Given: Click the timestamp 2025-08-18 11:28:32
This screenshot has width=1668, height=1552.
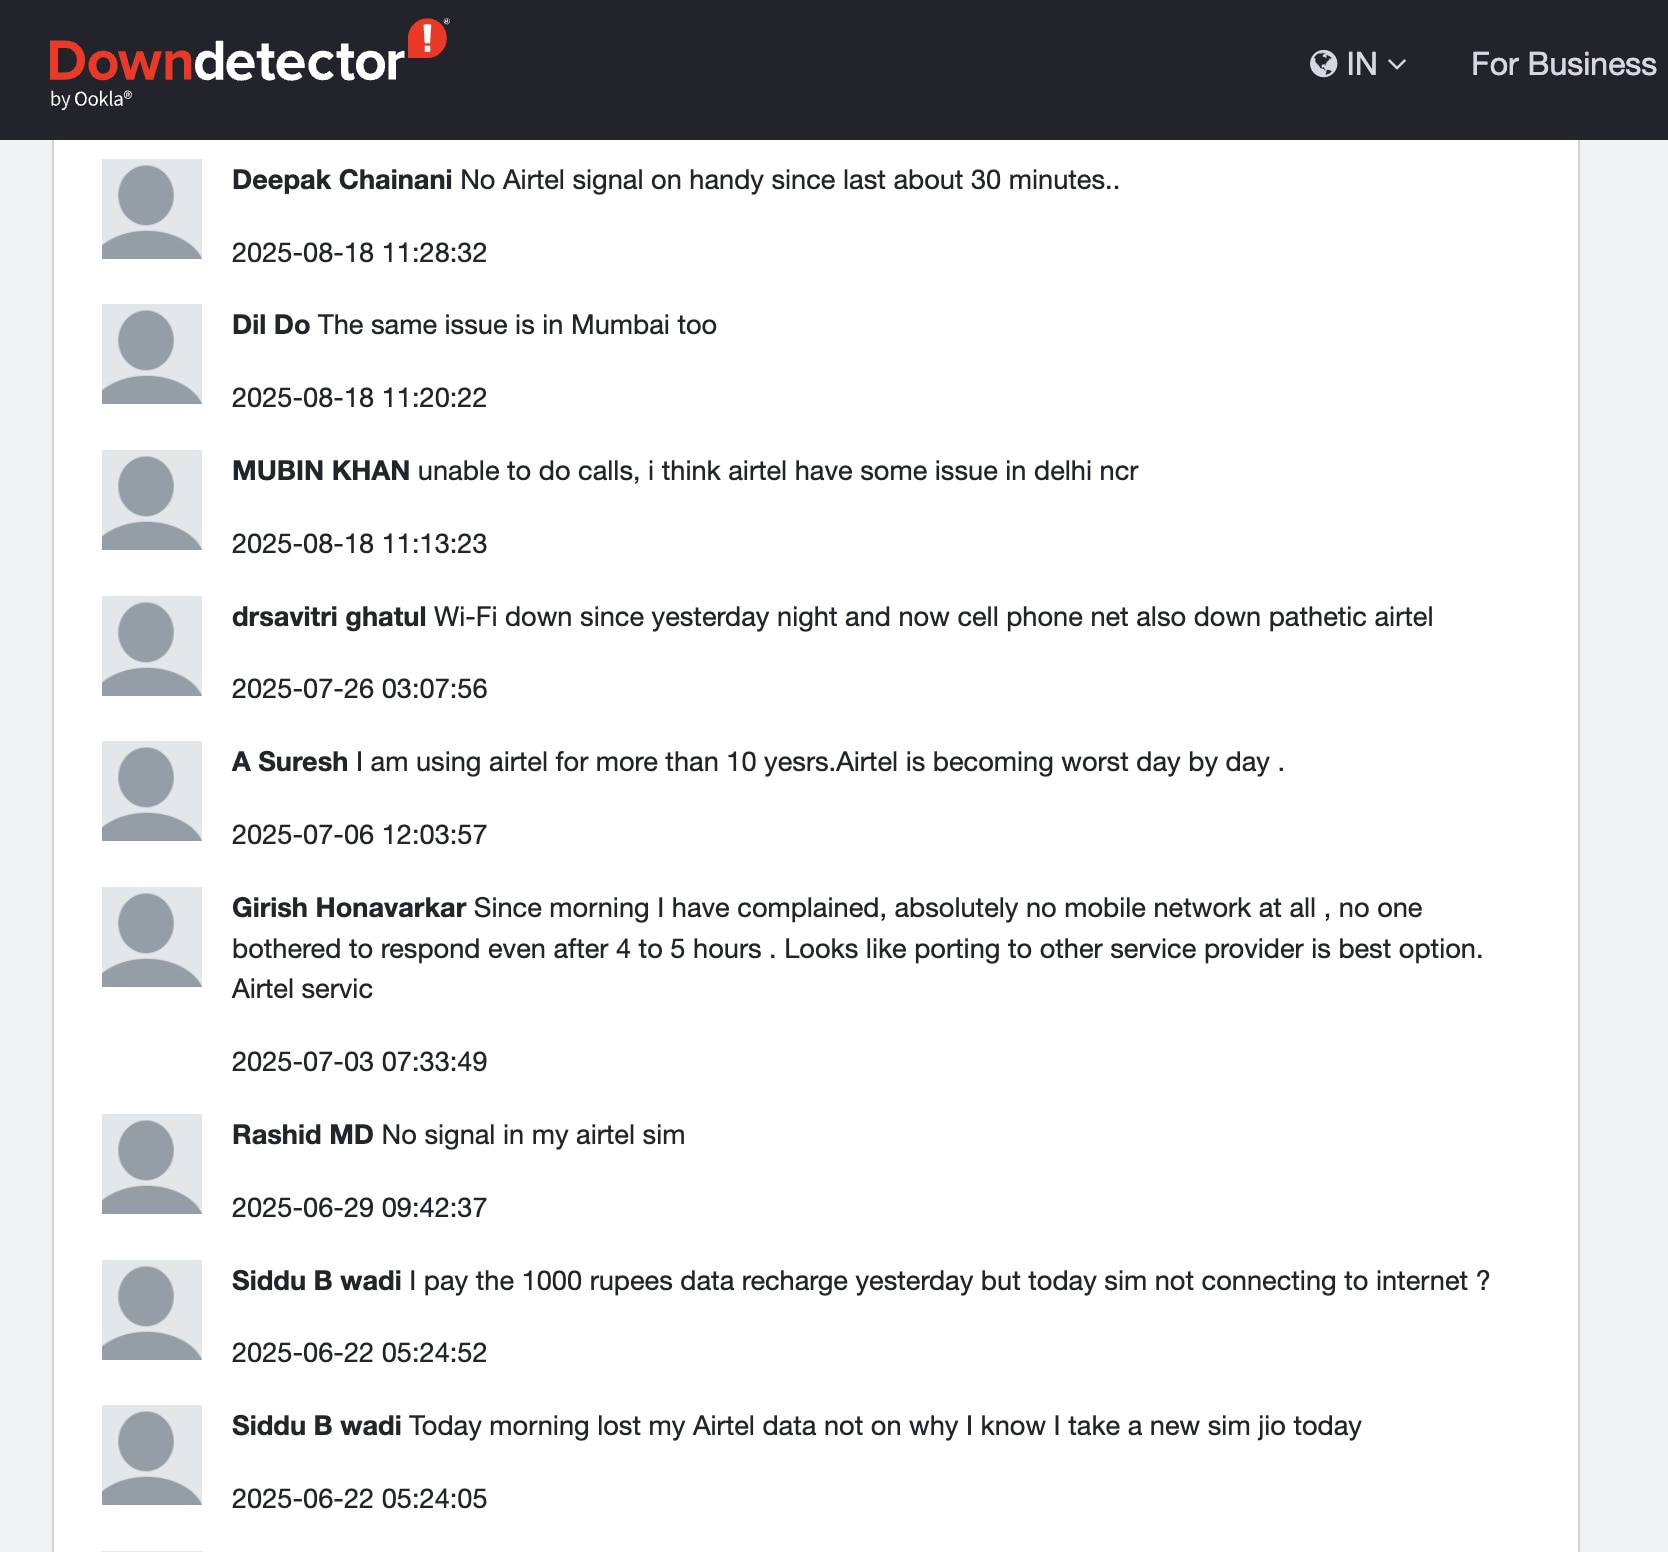Looking at the screenshot, I should (359, 252).
